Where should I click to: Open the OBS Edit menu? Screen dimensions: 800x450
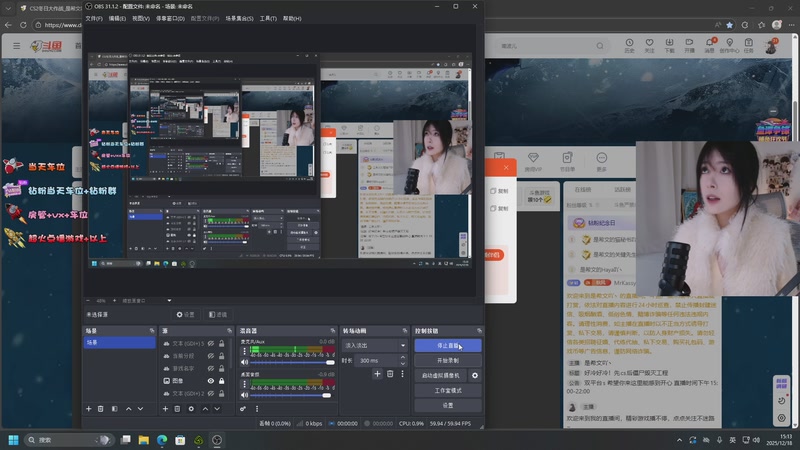[117, 18]
